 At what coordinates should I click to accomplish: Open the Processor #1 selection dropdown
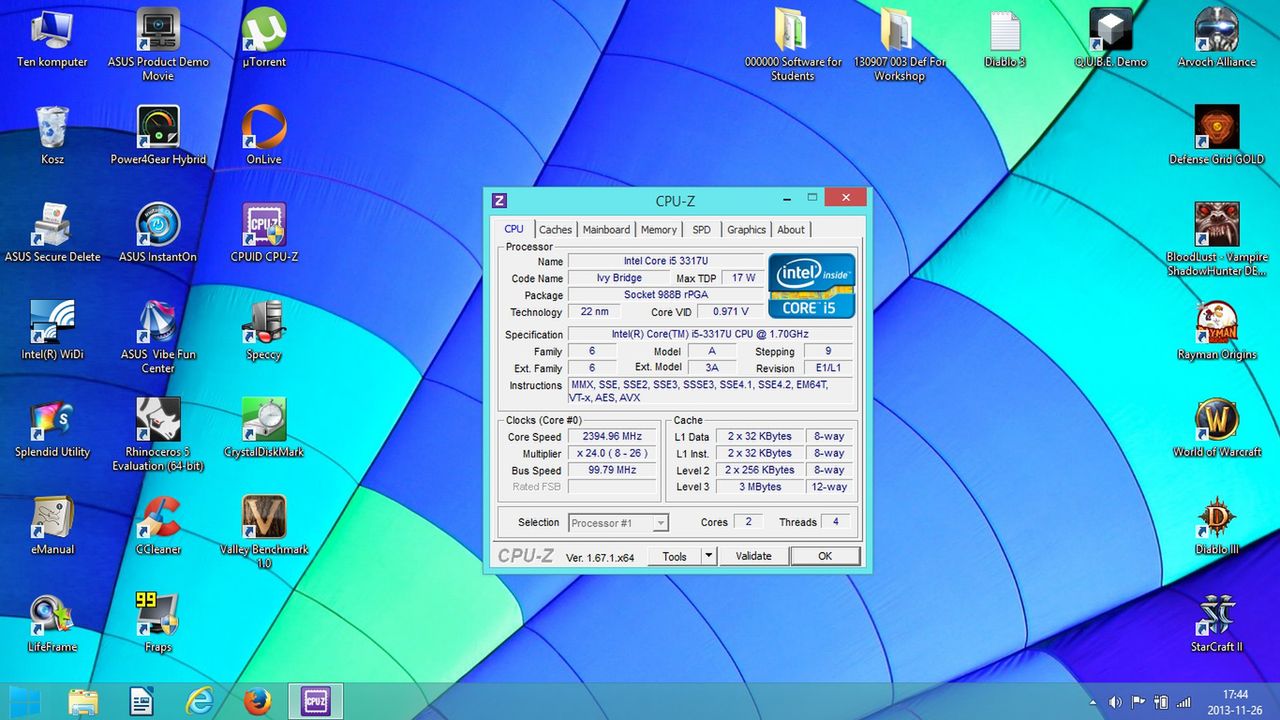pyautogui.click(x=619, y=523)
